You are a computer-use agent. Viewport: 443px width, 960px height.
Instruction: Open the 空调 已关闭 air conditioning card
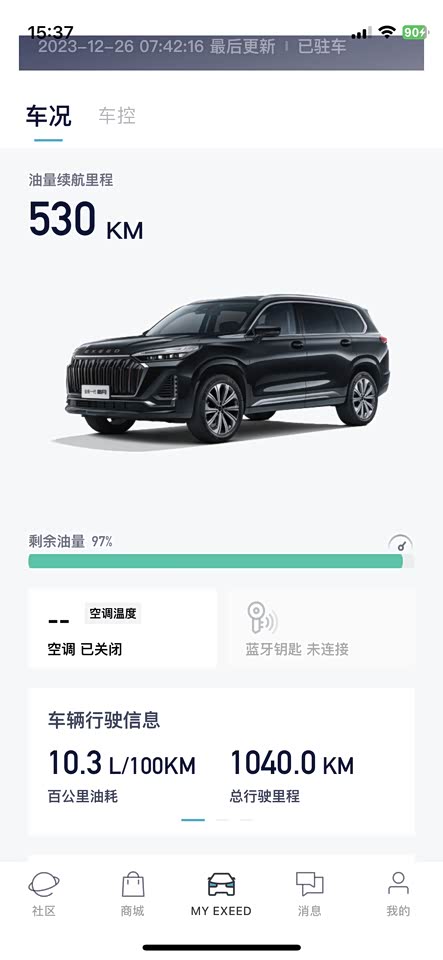pos(122,628)
